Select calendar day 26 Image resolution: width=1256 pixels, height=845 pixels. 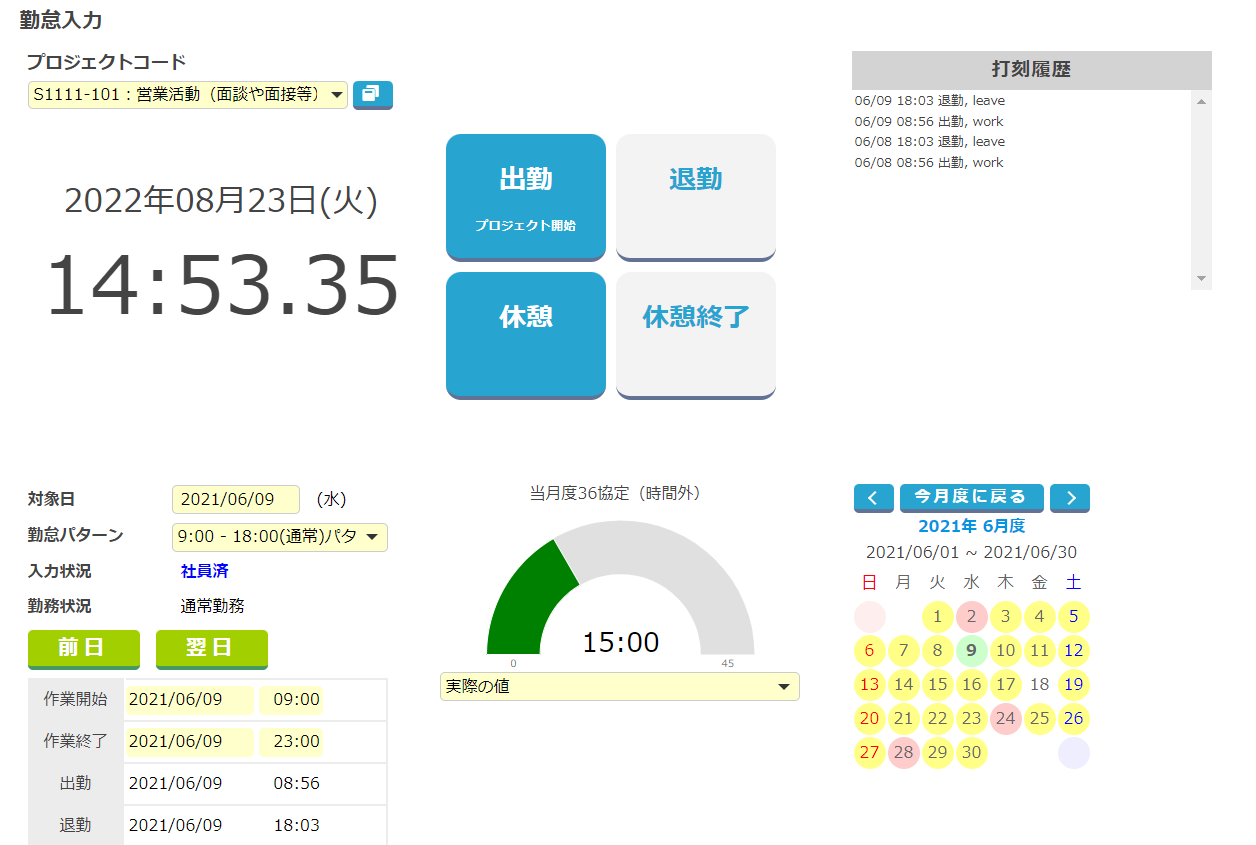pos(1074,719)
